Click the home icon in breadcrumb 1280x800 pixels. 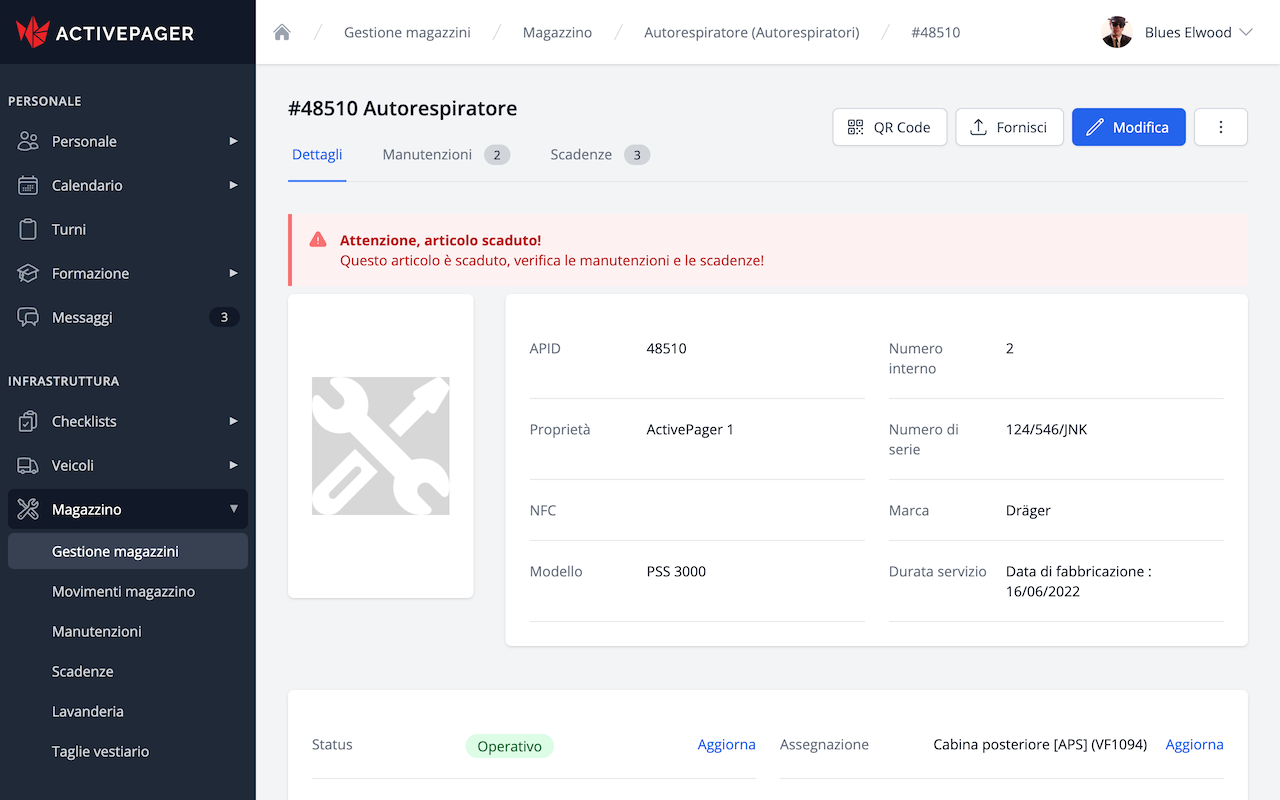[282, 32]
